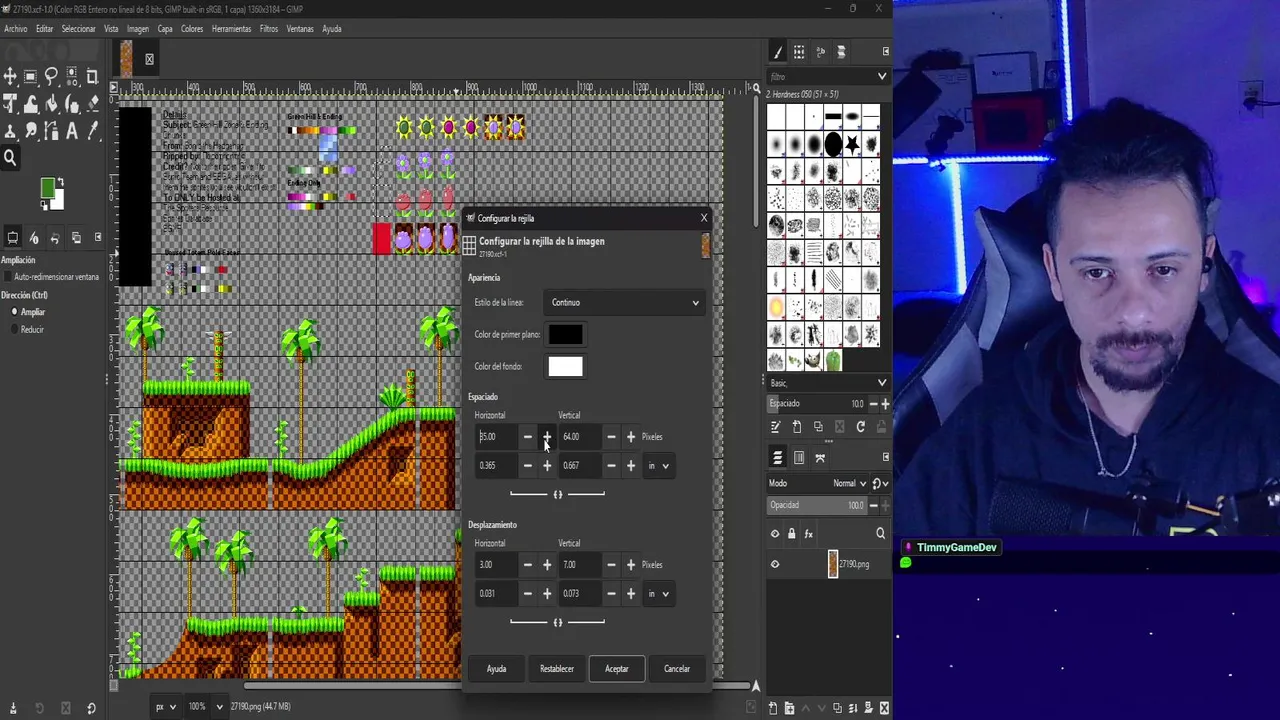Open the Fonts tab
The width and height of the screenshot is (1280, 720).
coord(820,52)
